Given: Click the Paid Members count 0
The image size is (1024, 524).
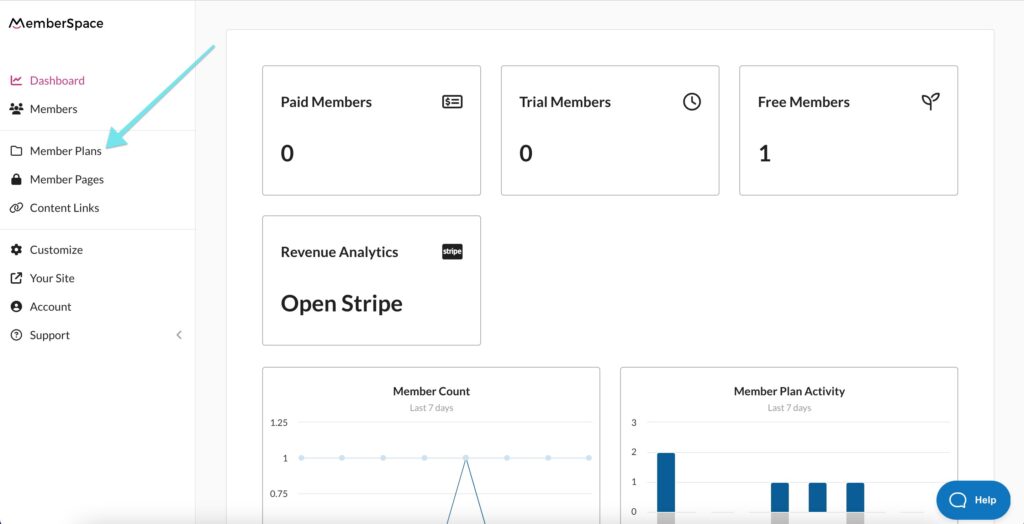Looking at the screenshot, I should [x=287, y=154].
